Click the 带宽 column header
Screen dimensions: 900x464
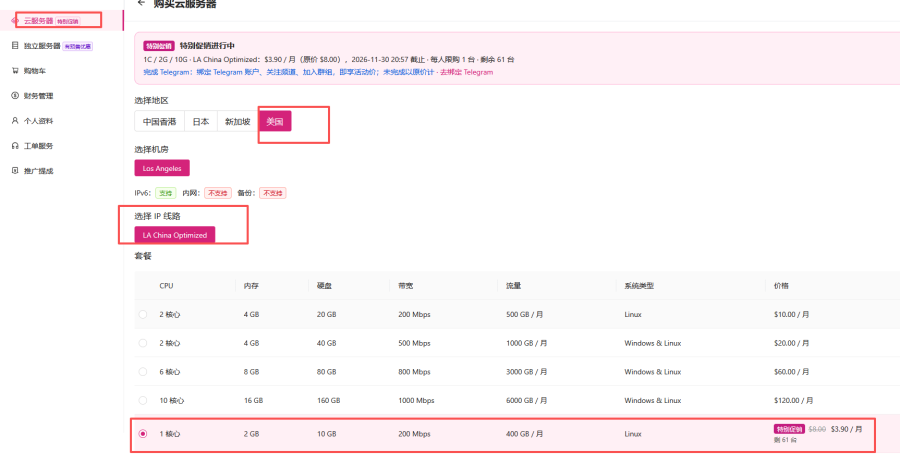point(406,285)
